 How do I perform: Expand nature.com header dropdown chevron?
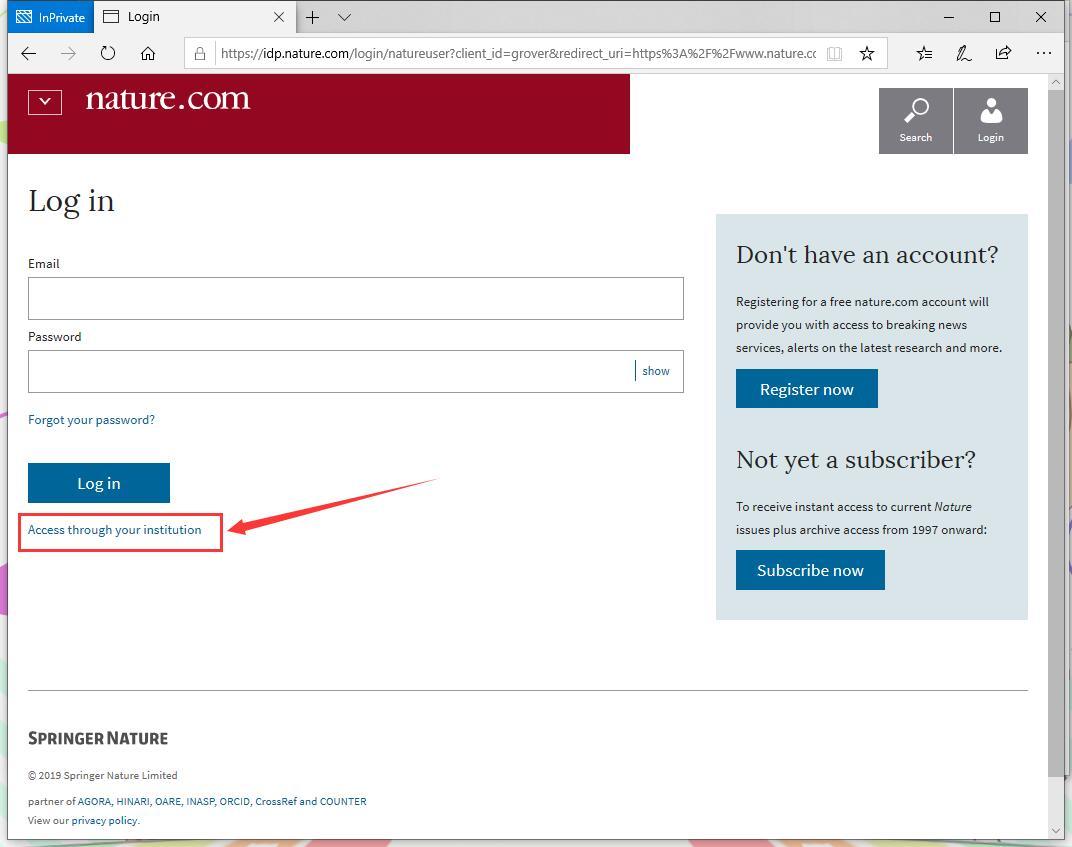pyautogui.click(x=45, y=102)
